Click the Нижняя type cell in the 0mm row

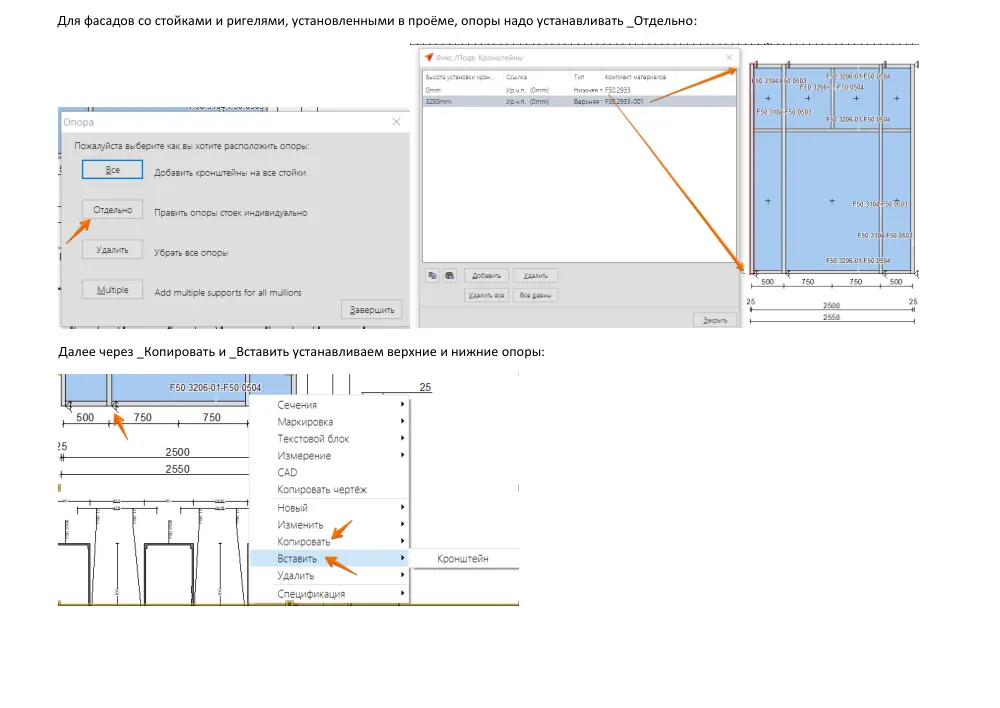pos(587,90)
